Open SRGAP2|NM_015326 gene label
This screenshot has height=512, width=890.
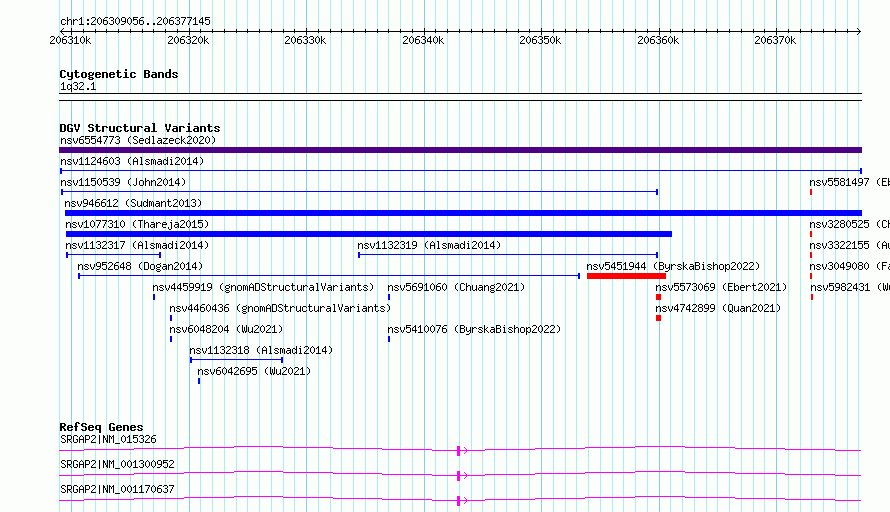coord(108,439)
